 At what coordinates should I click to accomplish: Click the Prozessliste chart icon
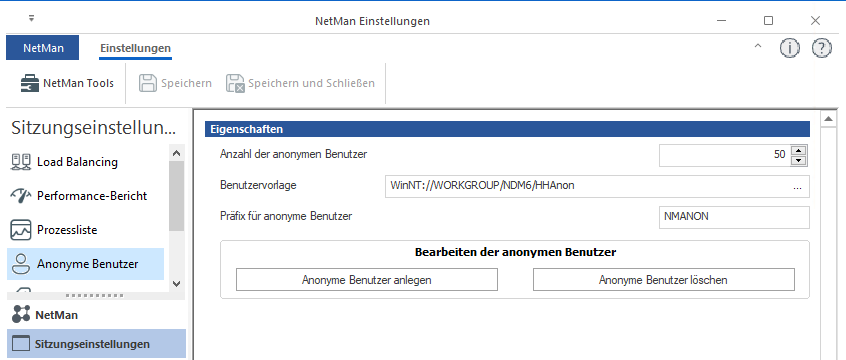coord(21,230)
